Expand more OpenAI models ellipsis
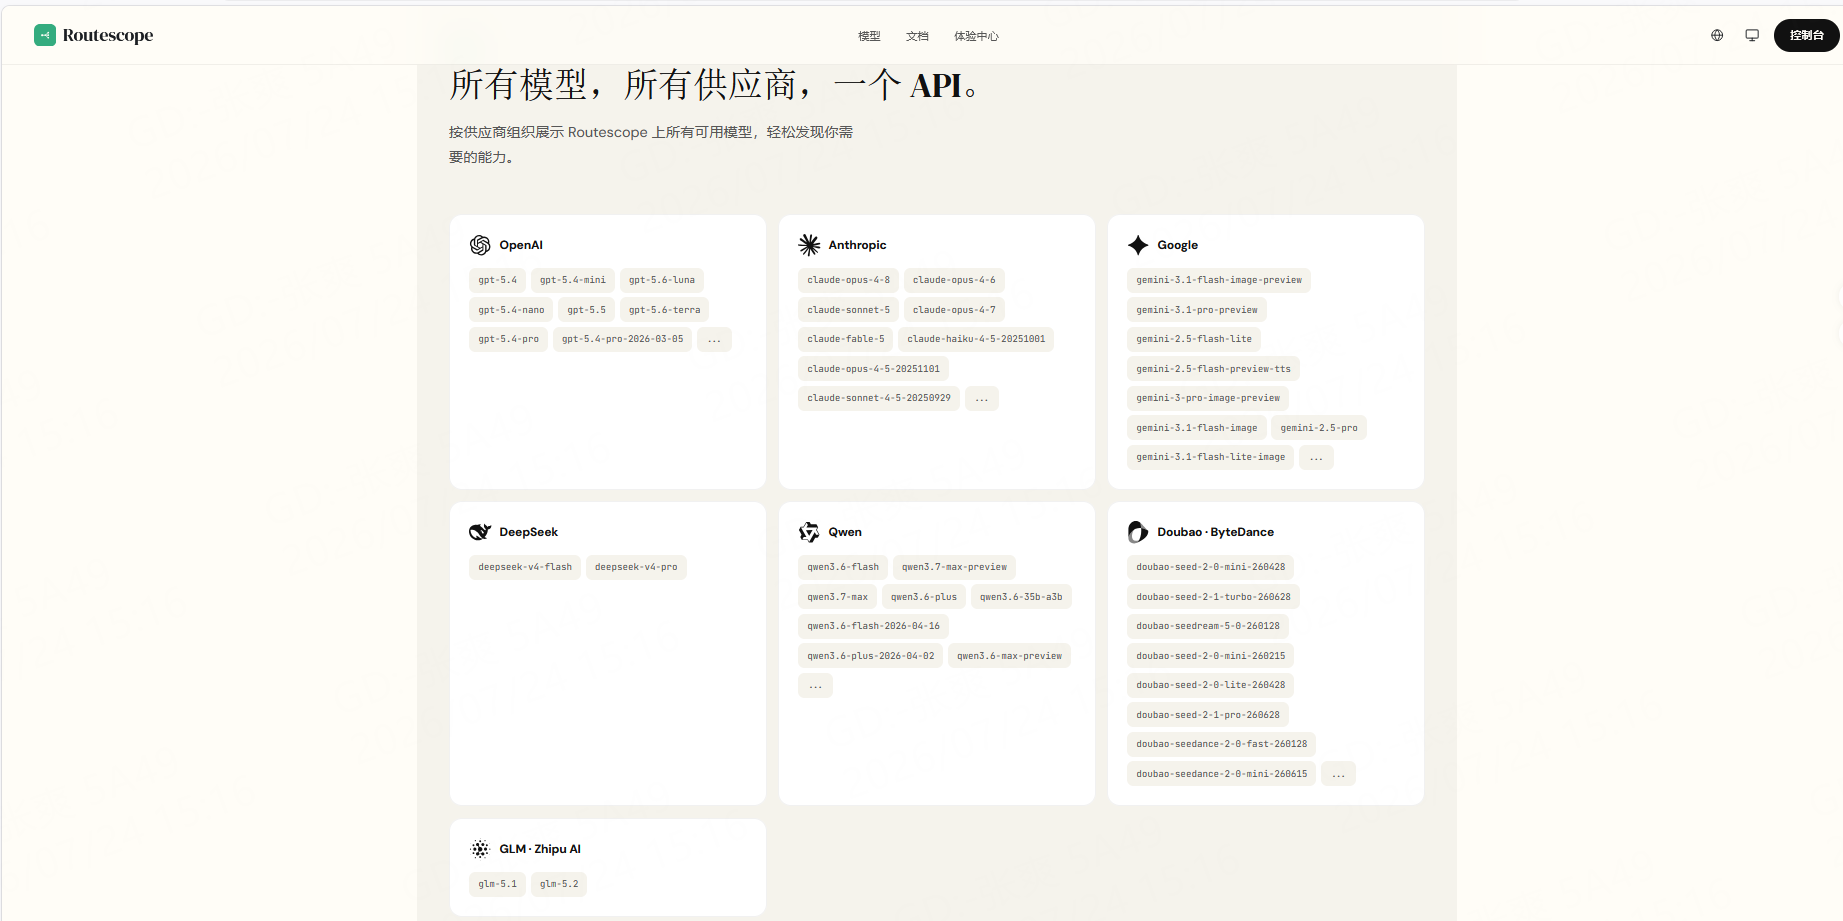 coord(714,339)
